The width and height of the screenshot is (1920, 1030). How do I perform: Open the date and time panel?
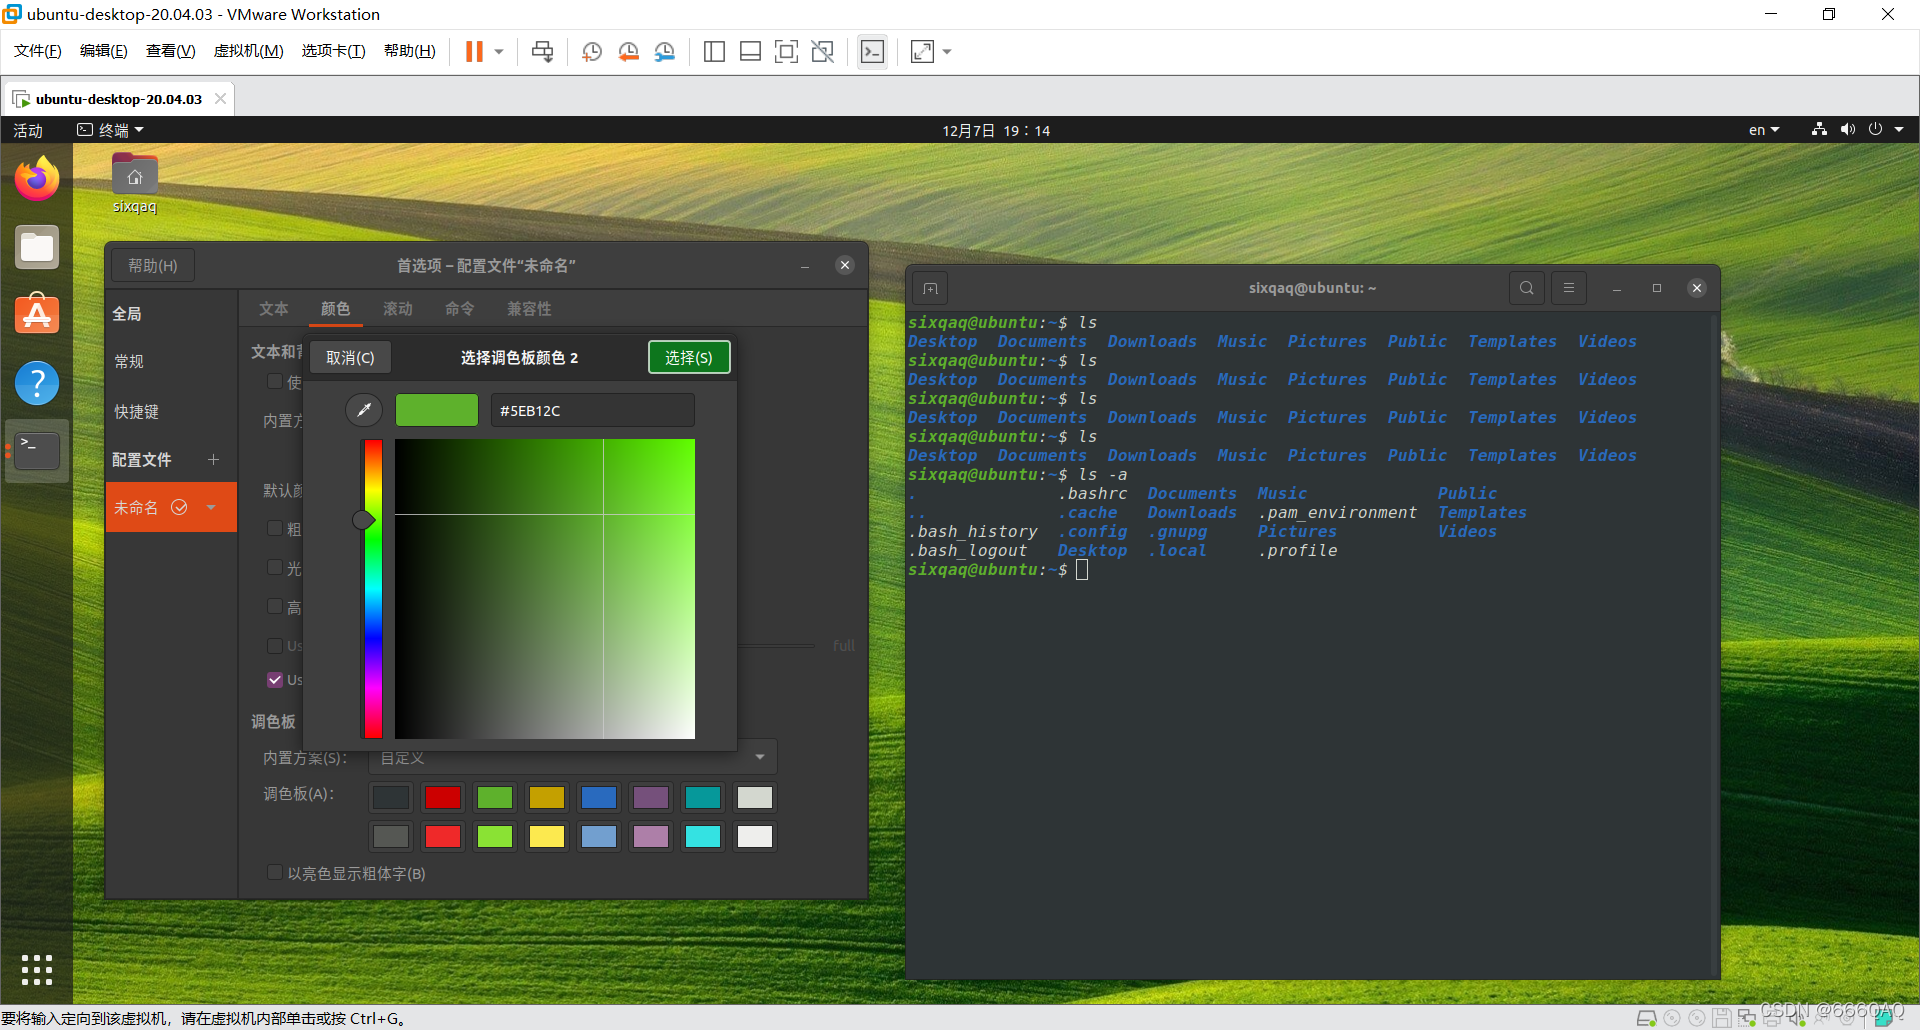coord(996,131)
